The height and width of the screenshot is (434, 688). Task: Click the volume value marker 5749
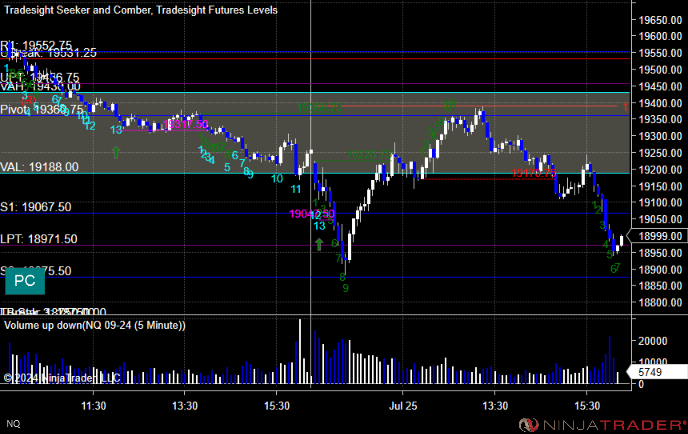657,372
